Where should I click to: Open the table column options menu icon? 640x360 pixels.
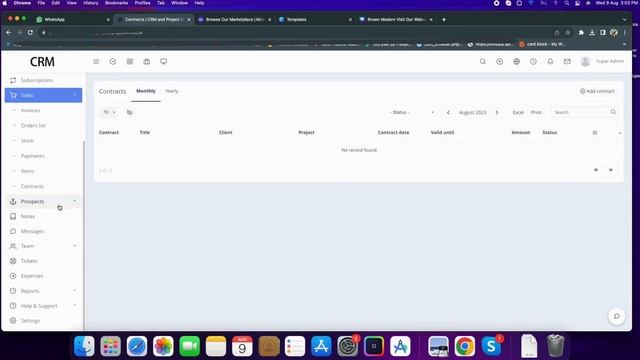(x=595, y=133)
